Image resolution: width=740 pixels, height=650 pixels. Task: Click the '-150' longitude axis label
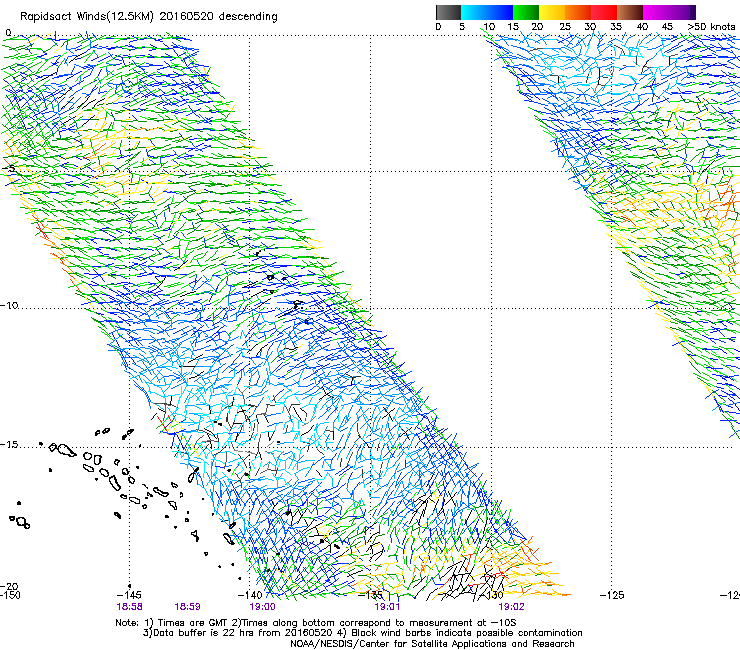coord(10,595)
